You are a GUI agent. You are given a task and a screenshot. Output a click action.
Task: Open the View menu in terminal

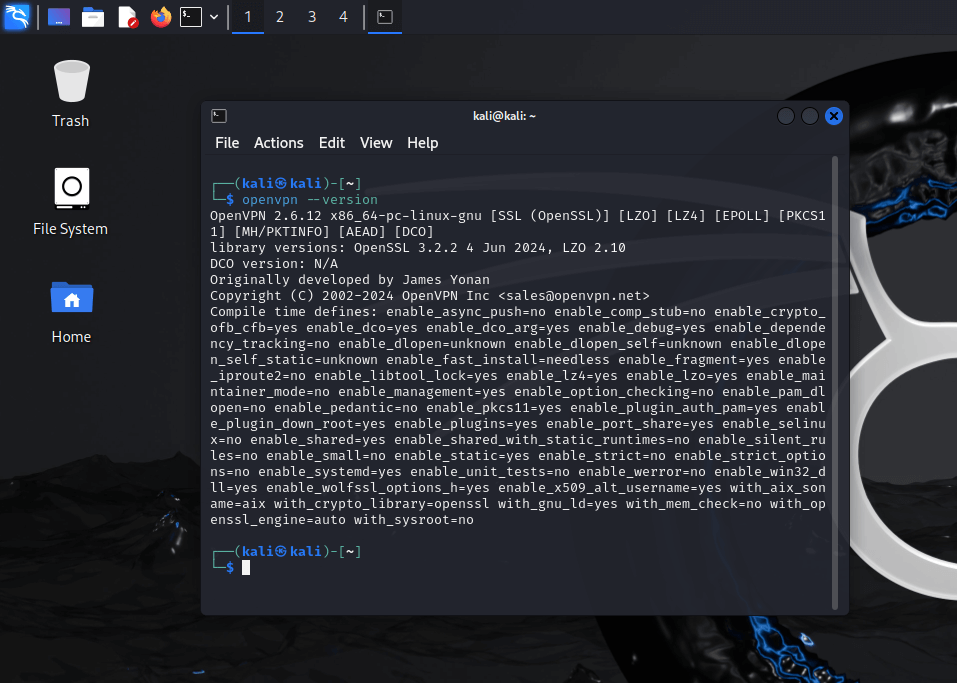click(x=376, y=143)
